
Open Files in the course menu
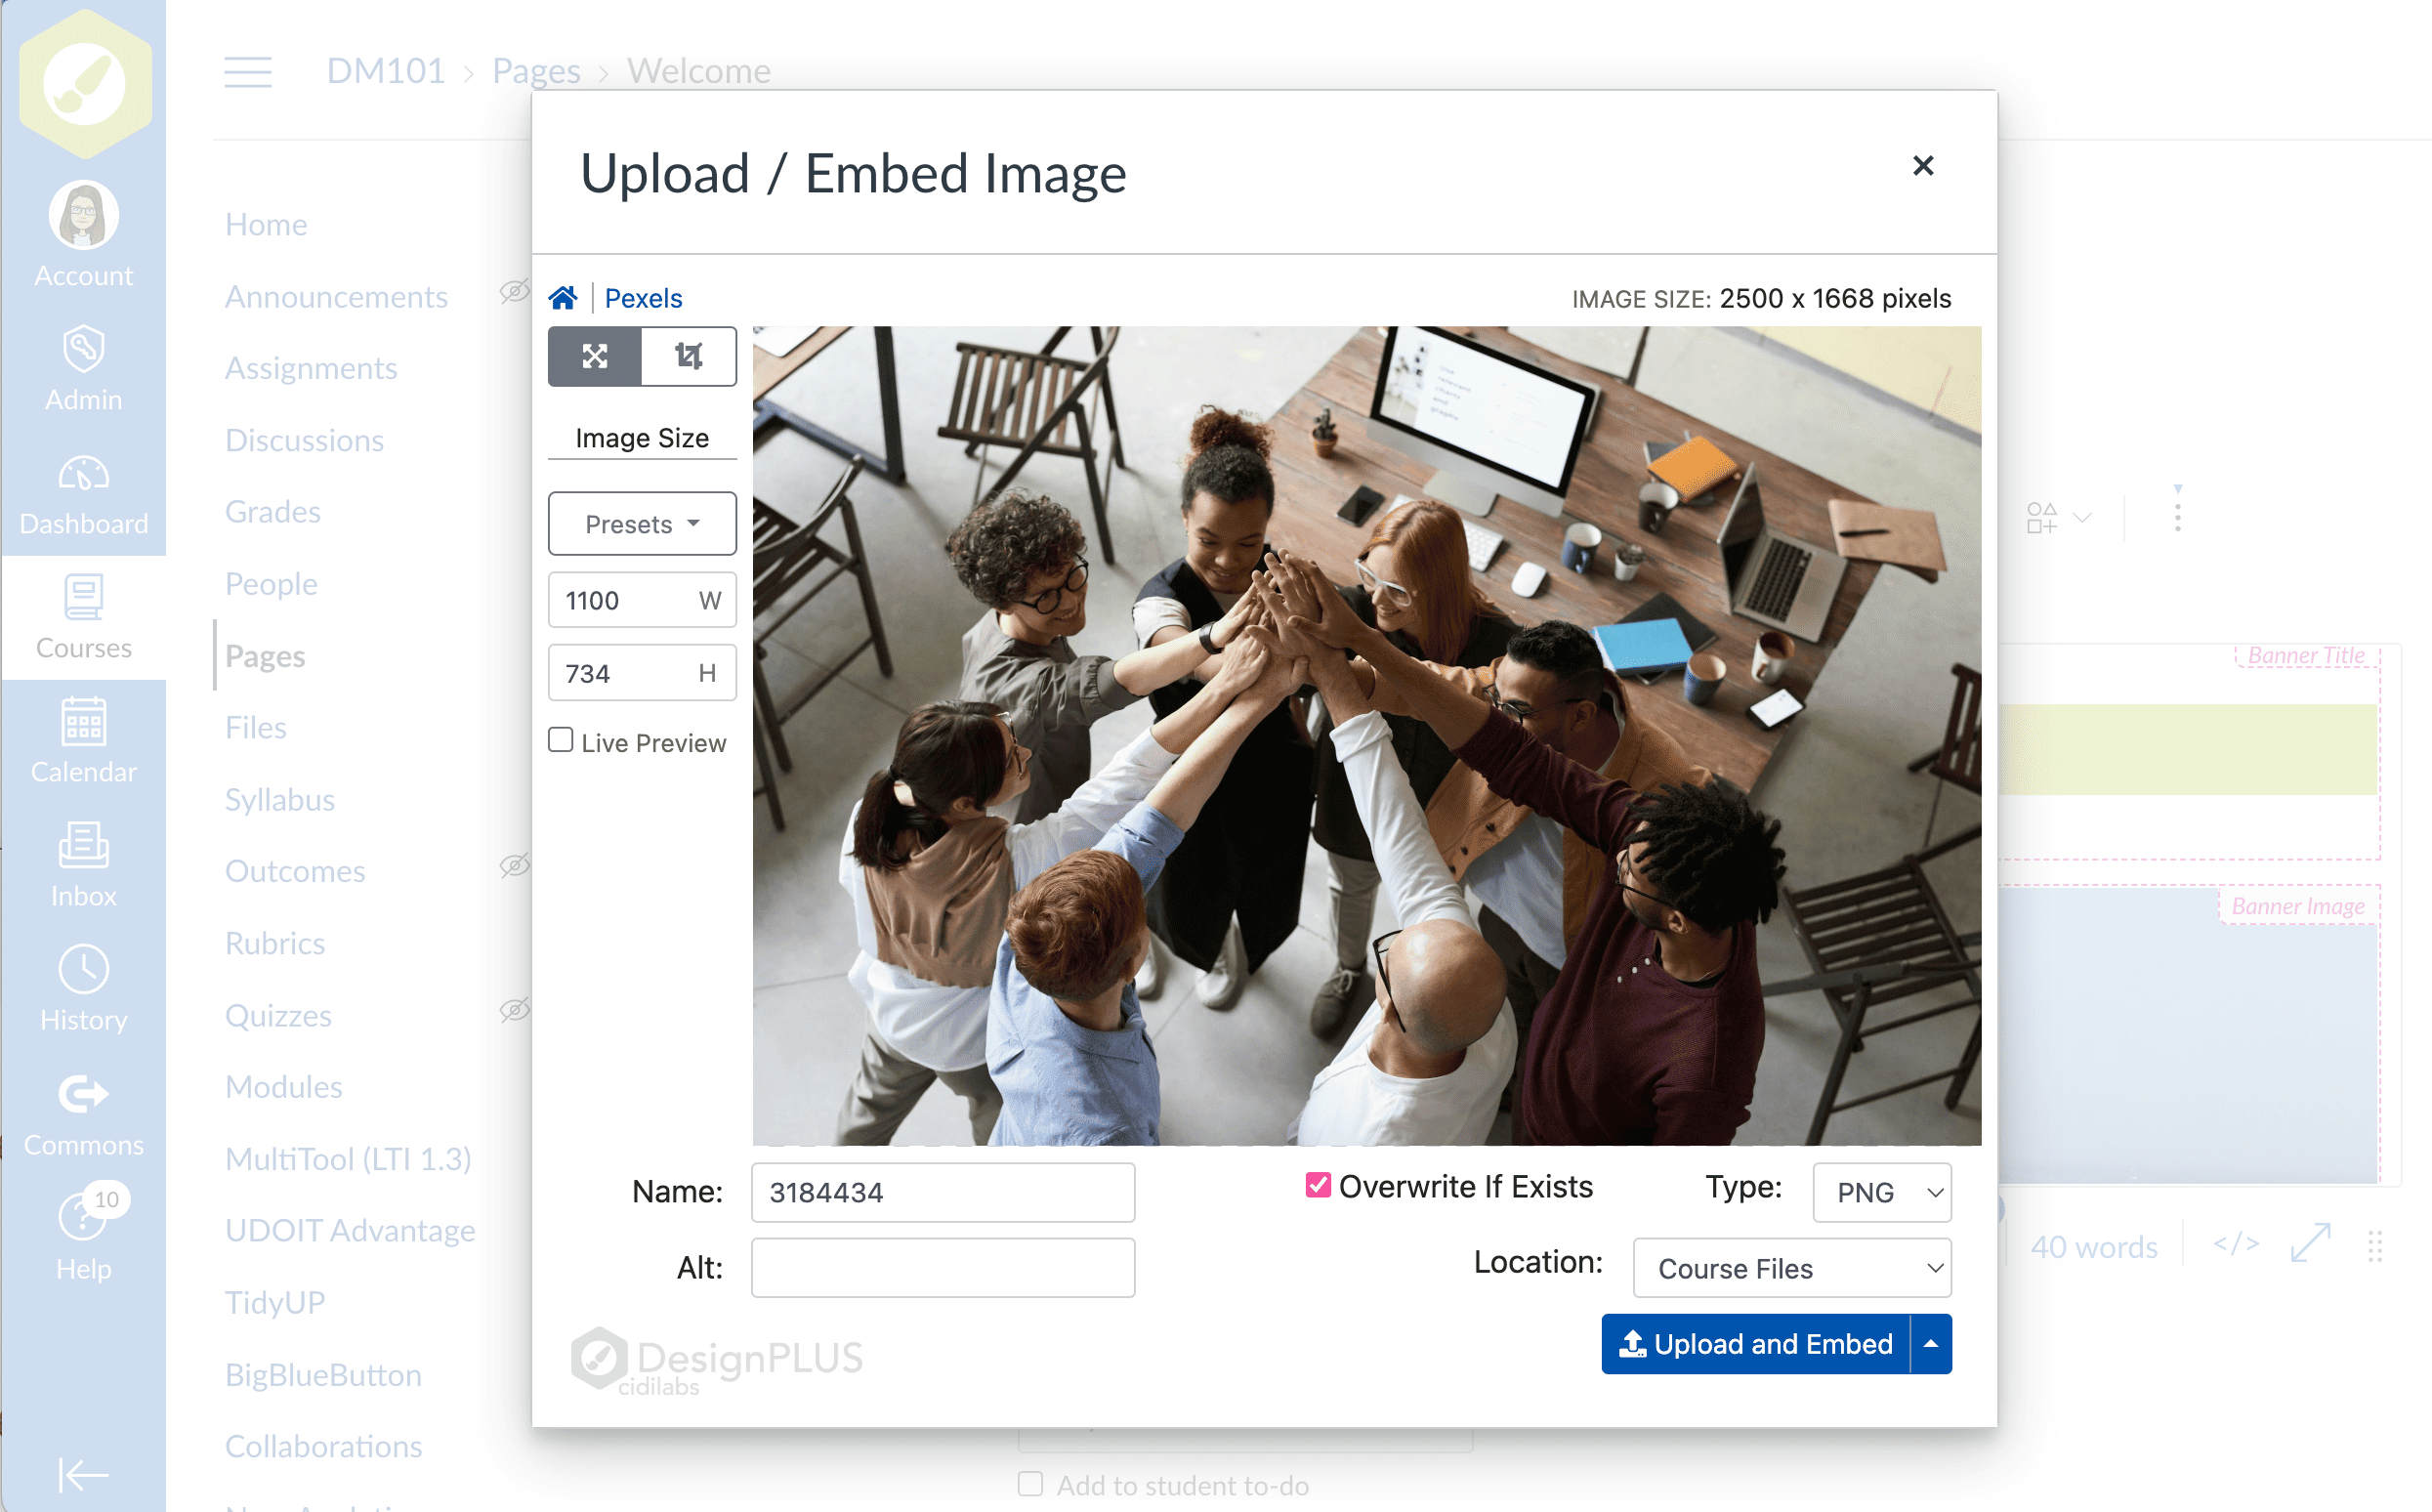point(256,727)
